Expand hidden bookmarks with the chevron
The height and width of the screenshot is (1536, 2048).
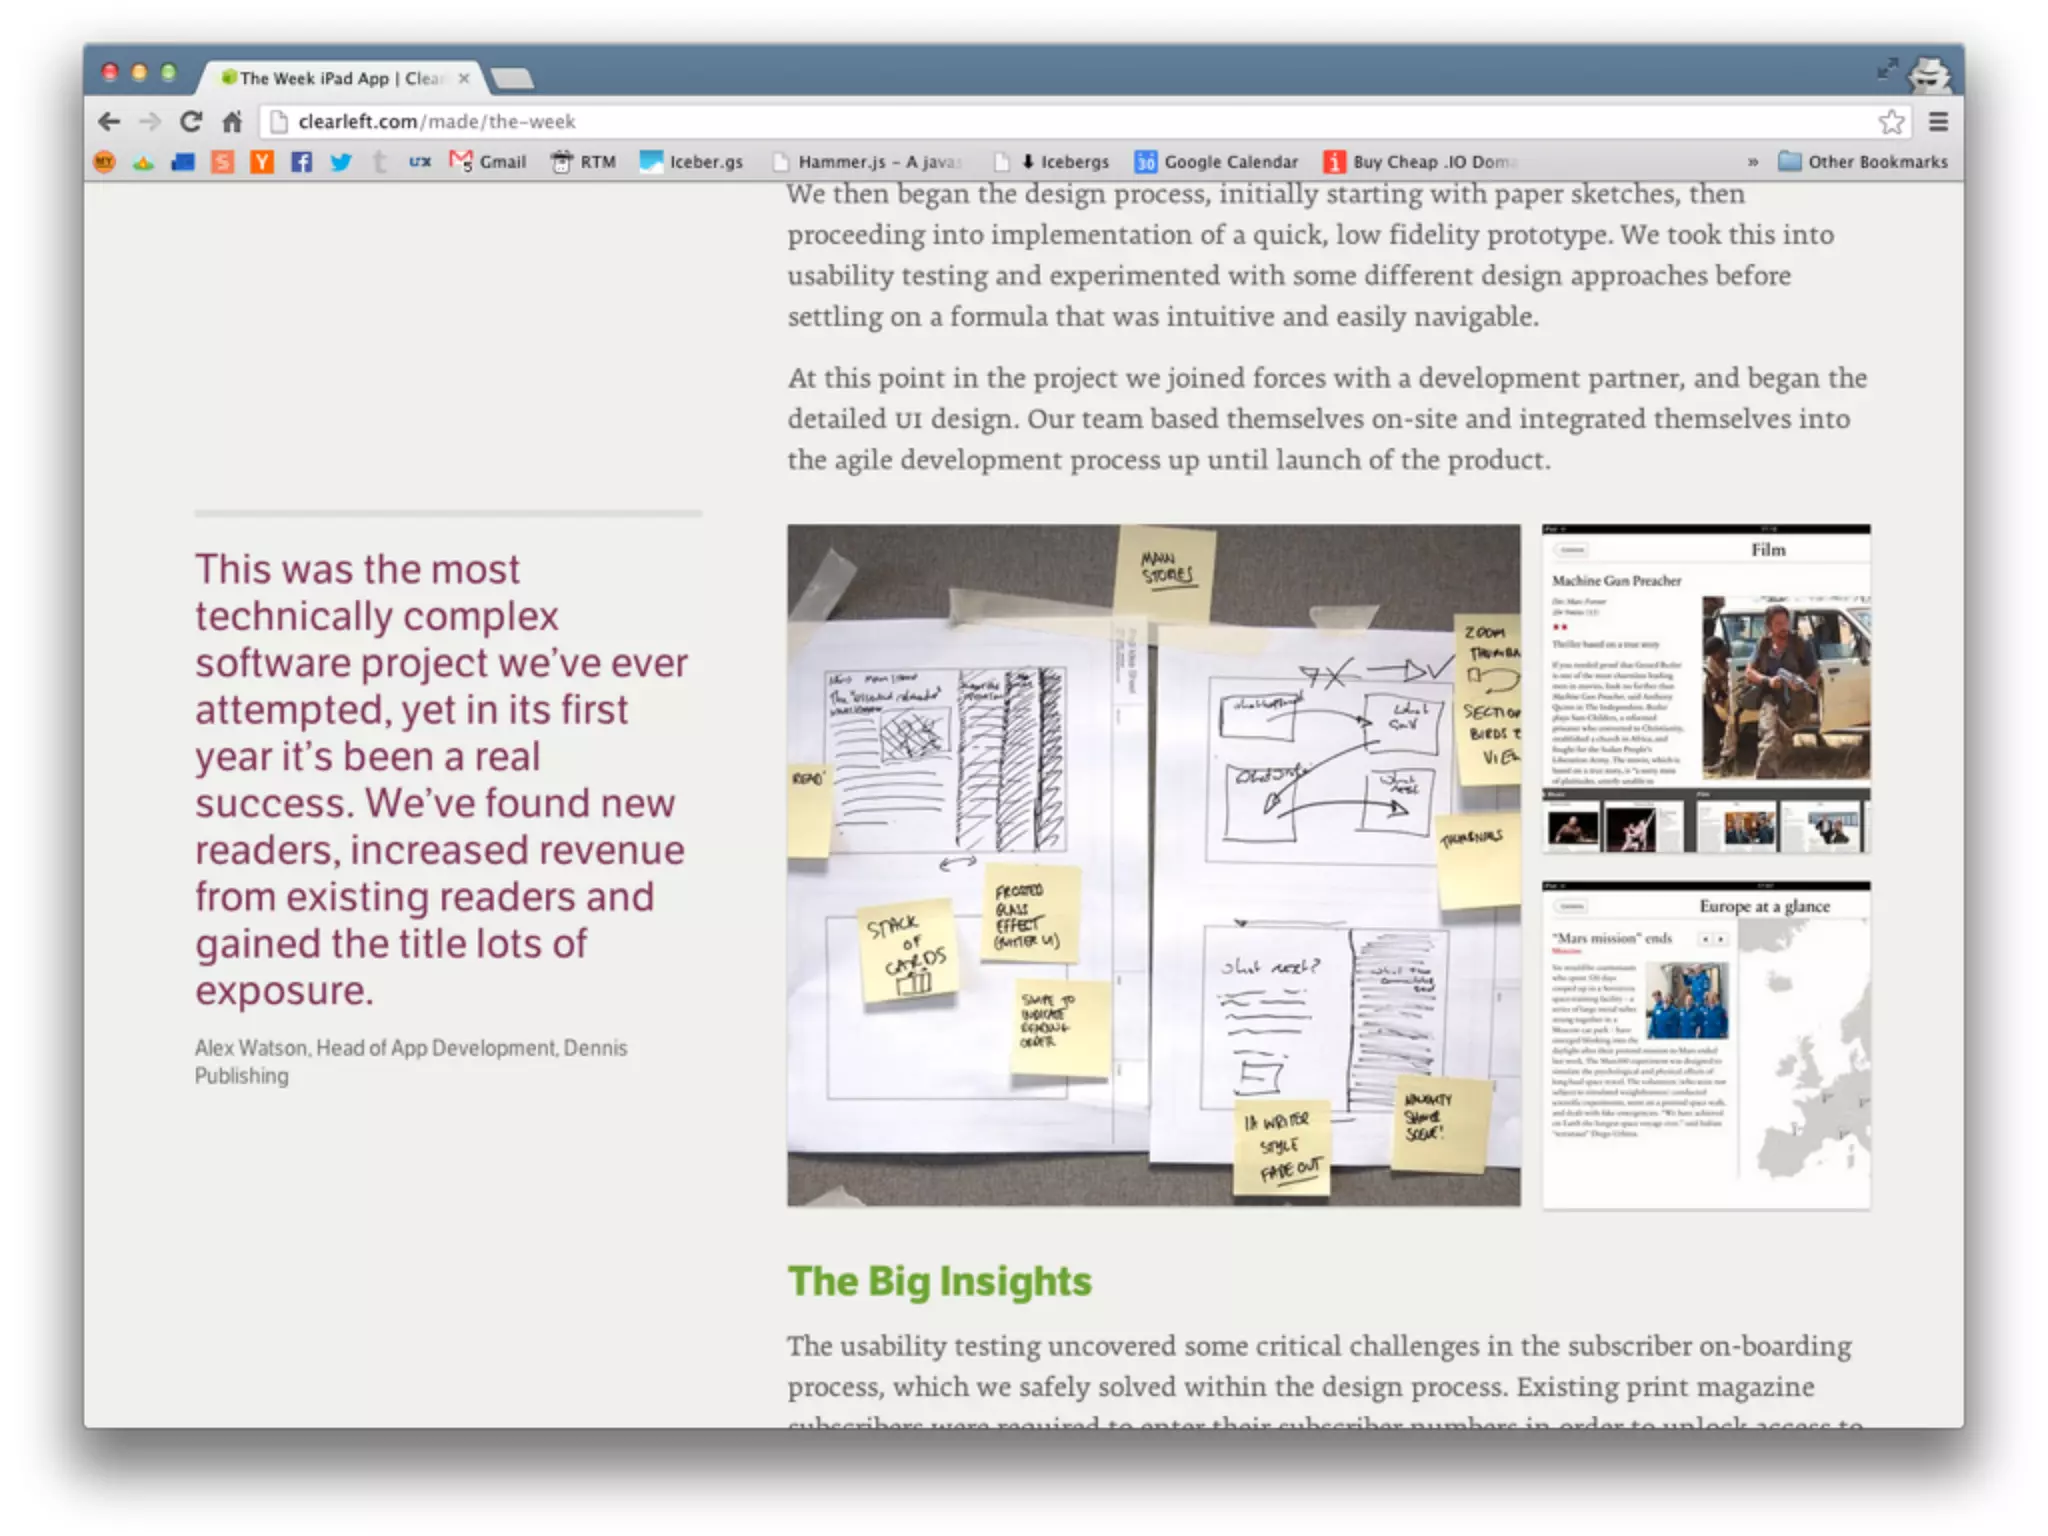pyautogui.click(x=1752, y=161)
